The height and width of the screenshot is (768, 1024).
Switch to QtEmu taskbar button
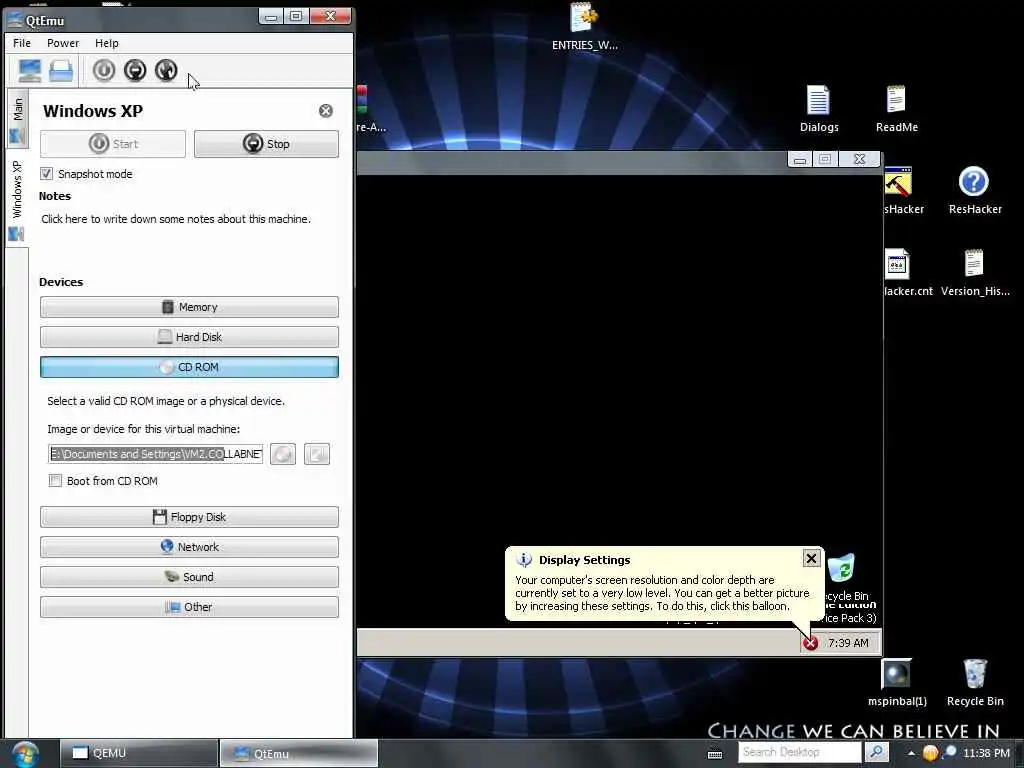(x=298, y=753)
